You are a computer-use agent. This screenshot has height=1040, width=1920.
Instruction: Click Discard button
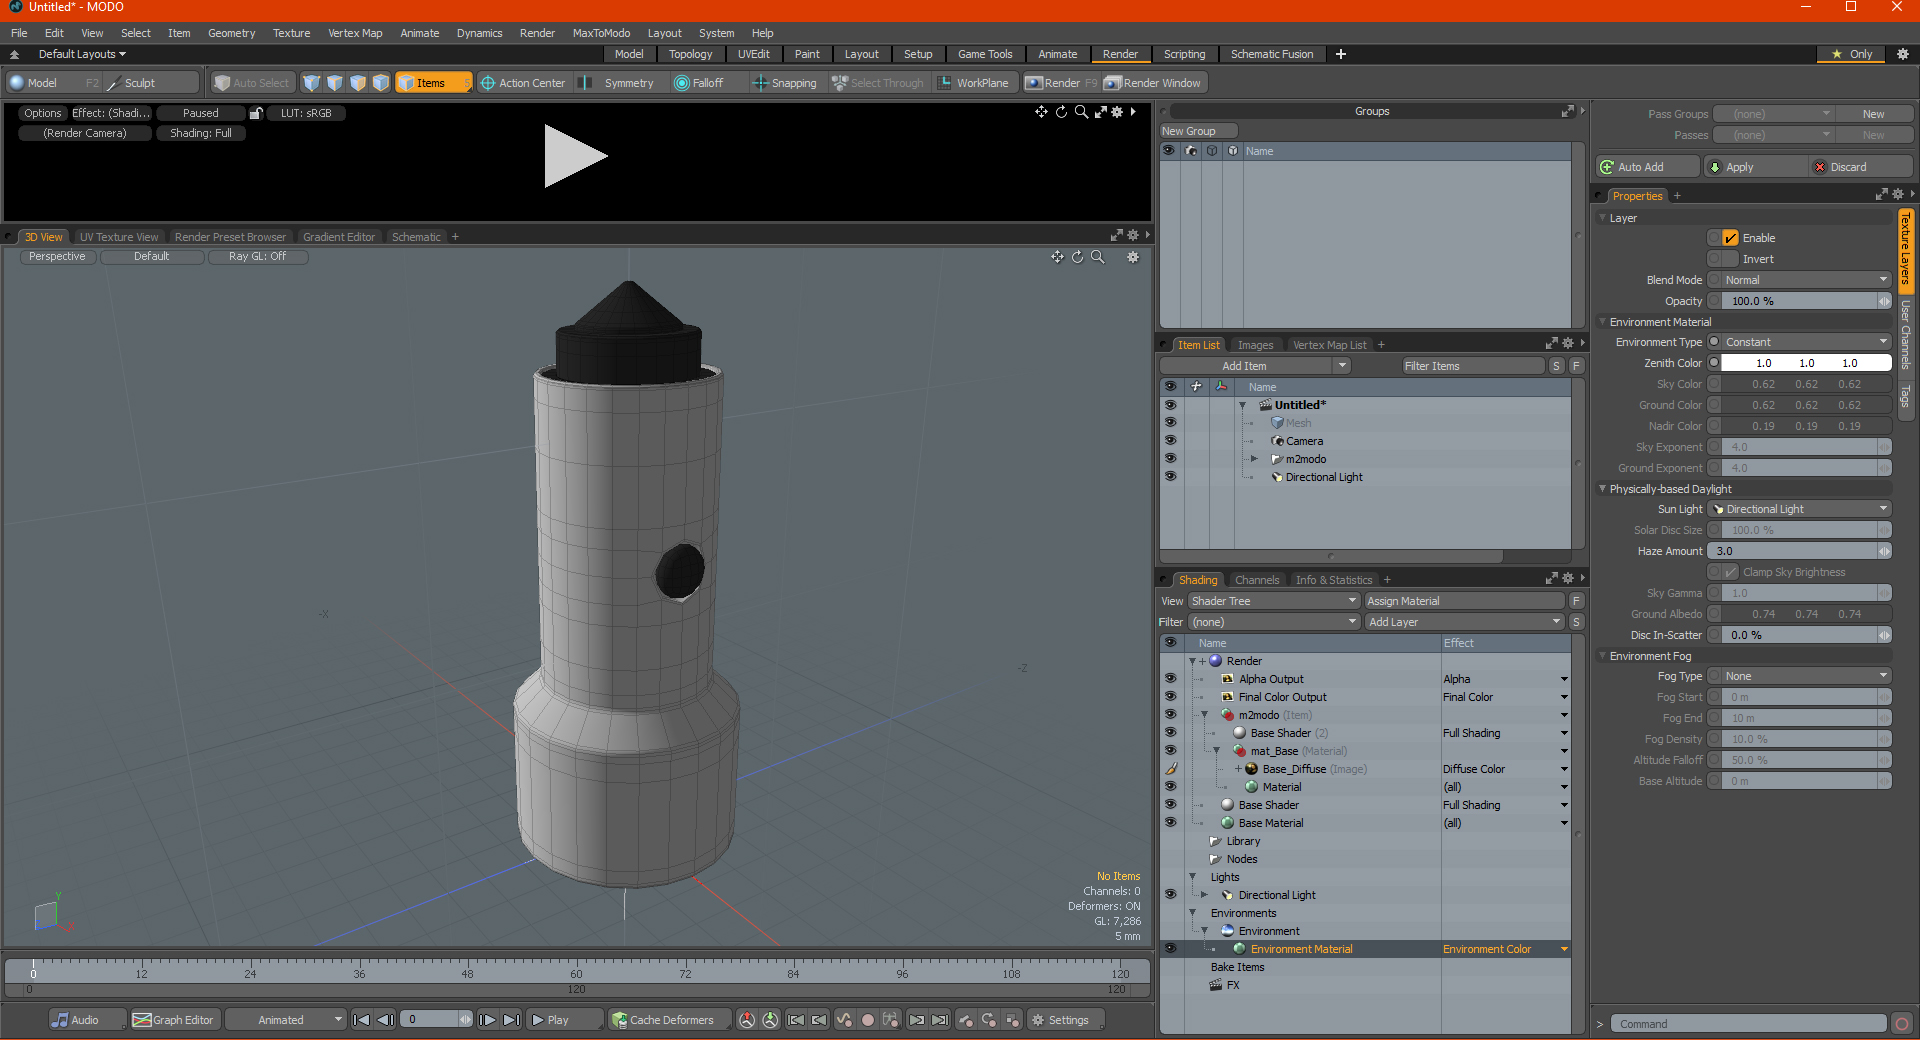tap(1862, 167)
